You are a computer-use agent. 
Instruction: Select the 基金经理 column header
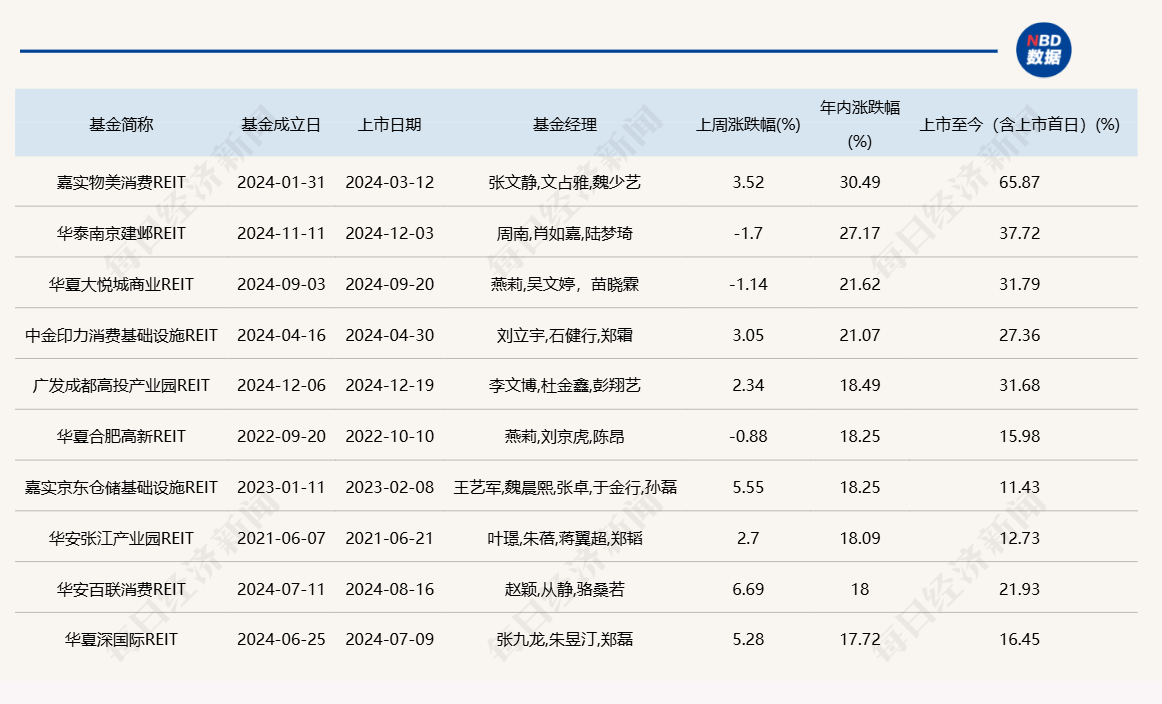tap(564, 125)
